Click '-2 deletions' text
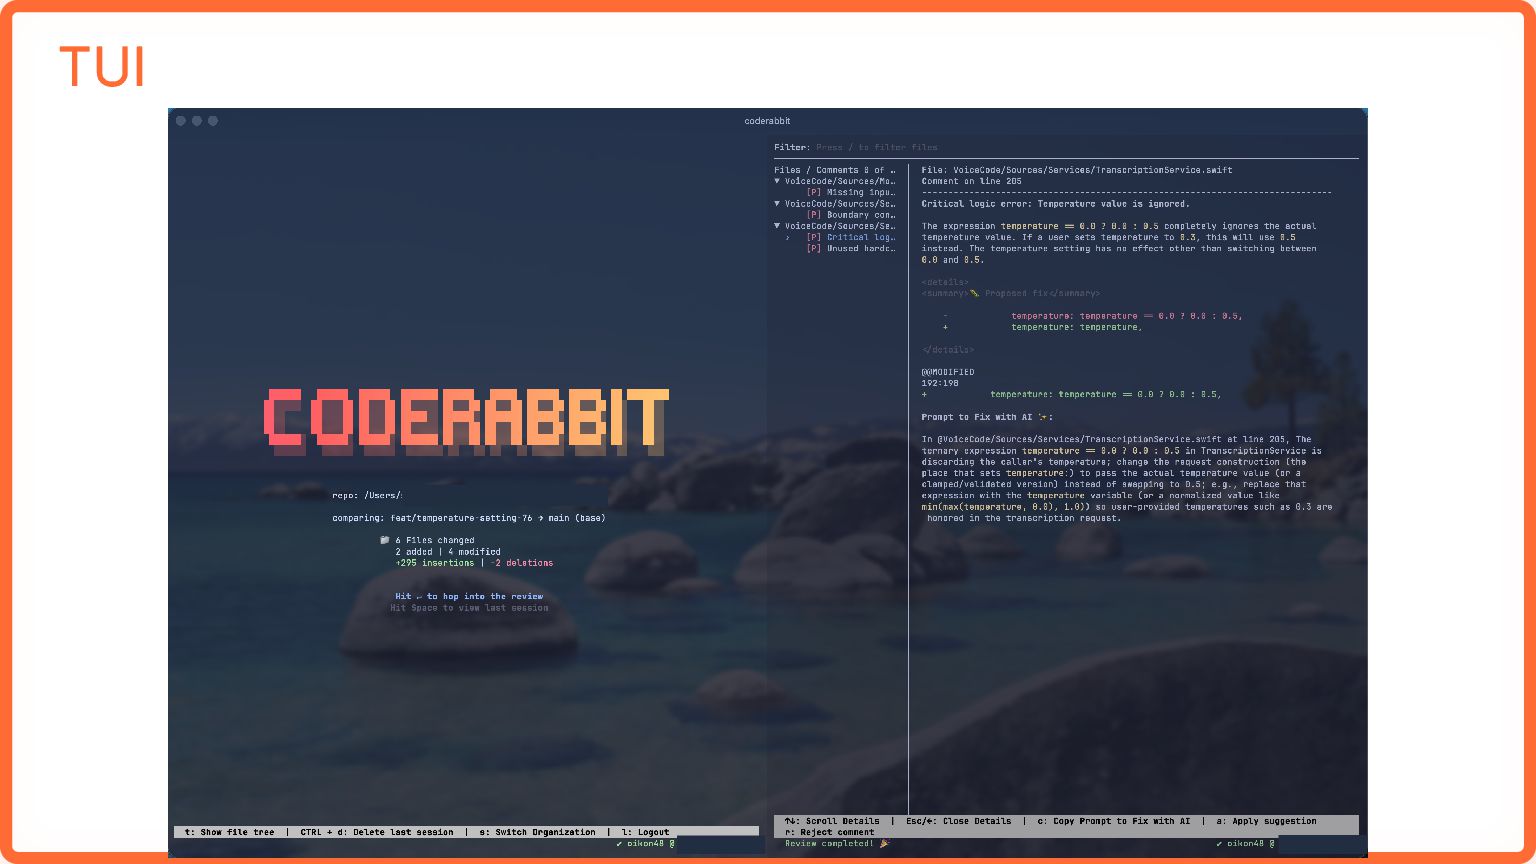The width and height of the screenshot is (1536, 864). 521,563
